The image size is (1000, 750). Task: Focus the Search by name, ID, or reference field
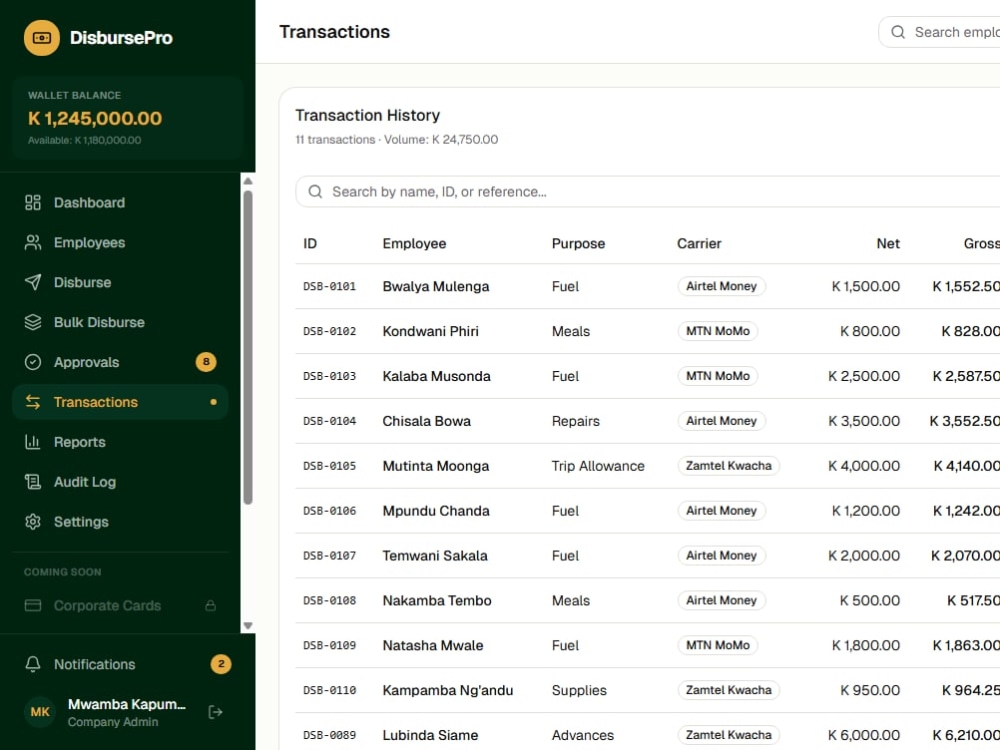[x=647, y=191]
